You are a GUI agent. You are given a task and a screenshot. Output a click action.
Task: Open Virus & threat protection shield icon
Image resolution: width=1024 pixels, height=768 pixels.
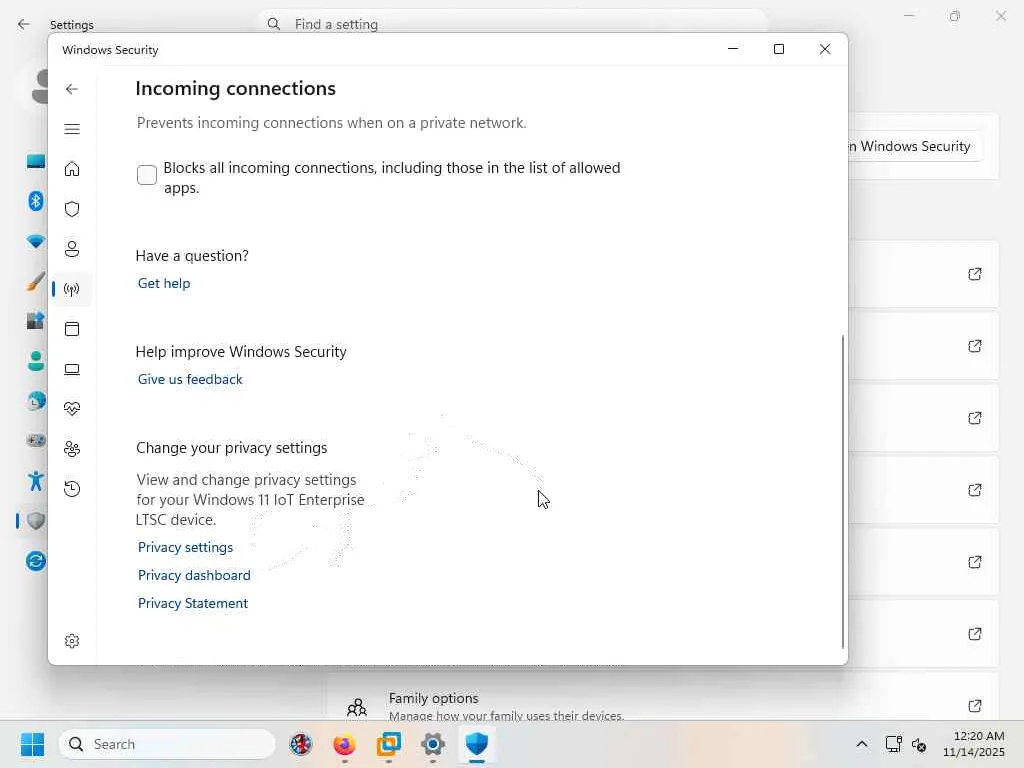coord(72,209)
